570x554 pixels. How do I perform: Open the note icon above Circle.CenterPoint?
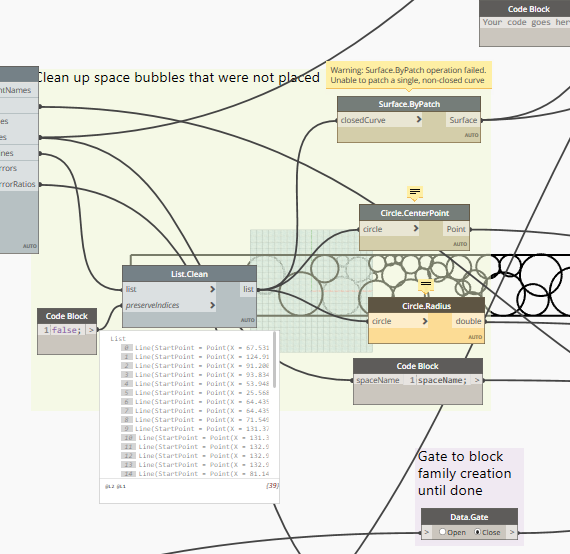click(415, 192)
